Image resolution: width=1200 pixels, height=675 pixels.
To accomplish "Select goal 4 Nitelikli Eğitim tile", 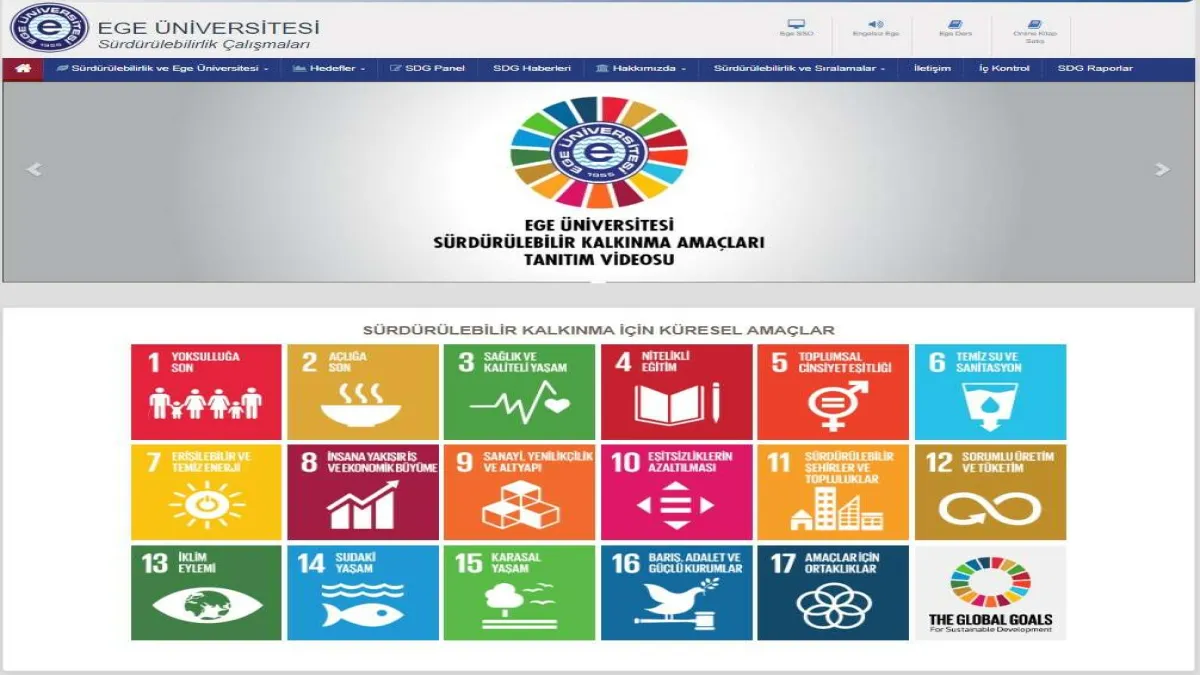I will [x=676, y=392].
